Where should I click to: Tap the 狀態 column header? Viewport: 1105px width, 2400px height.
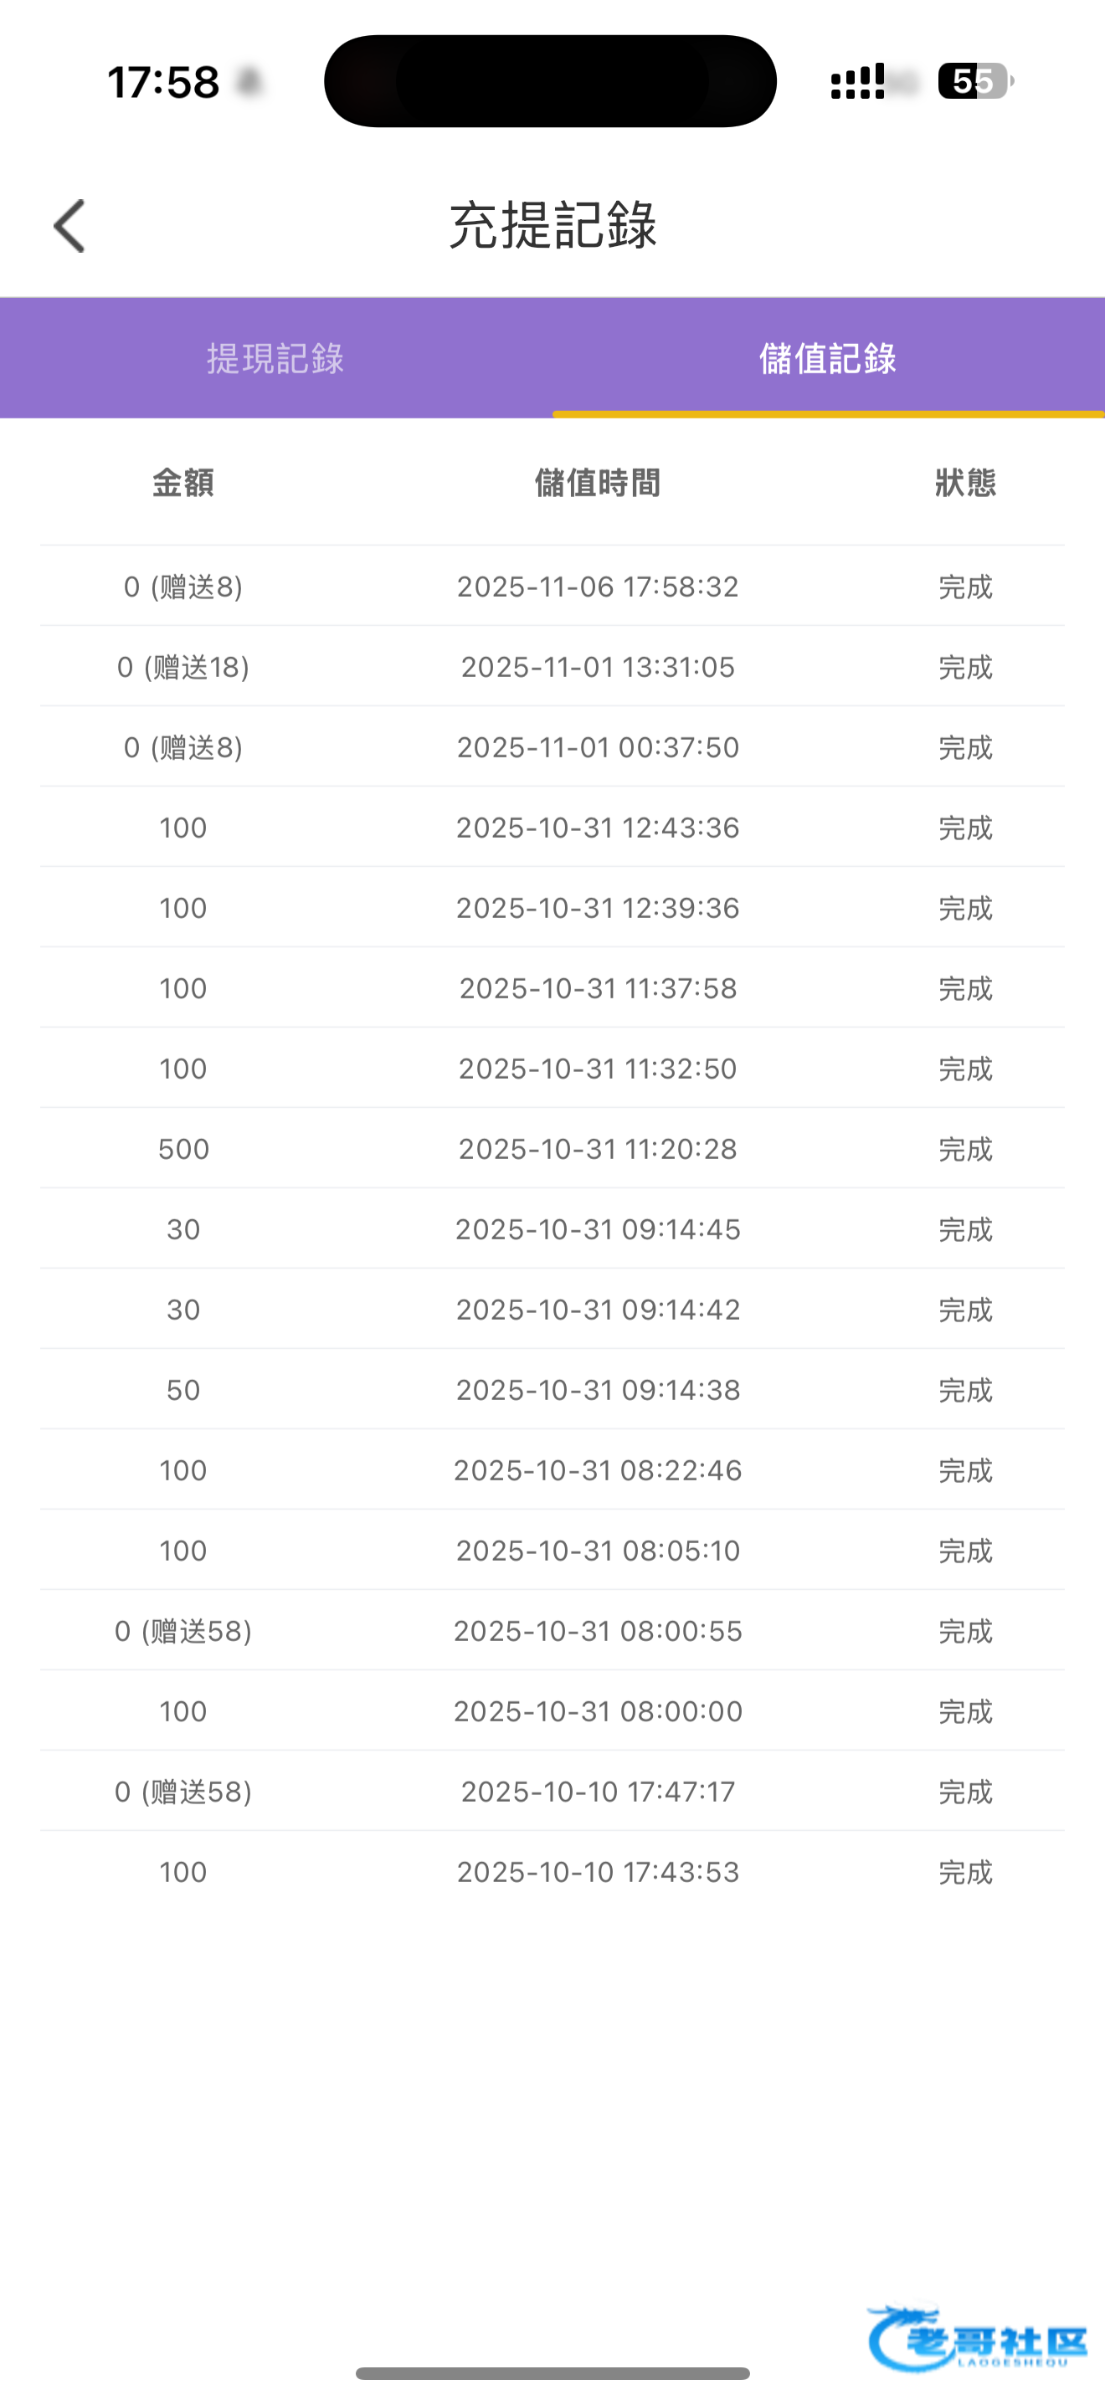pos(965,483)
